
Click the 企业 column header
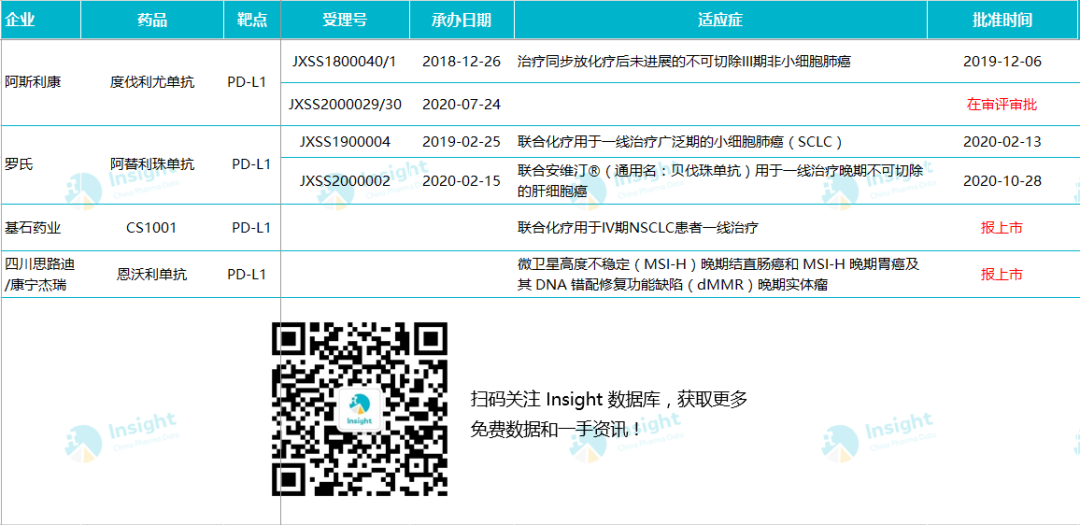(41, 20)
